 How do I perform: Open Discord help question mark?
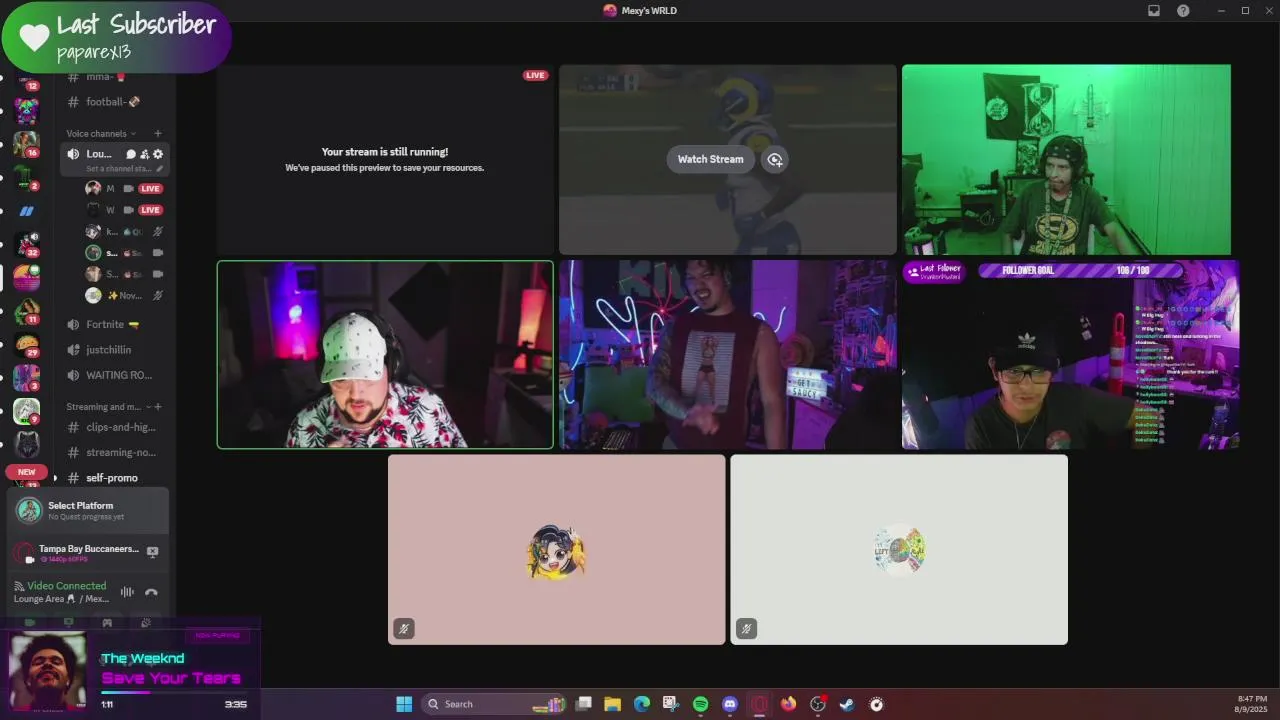tap(1183, 10)
